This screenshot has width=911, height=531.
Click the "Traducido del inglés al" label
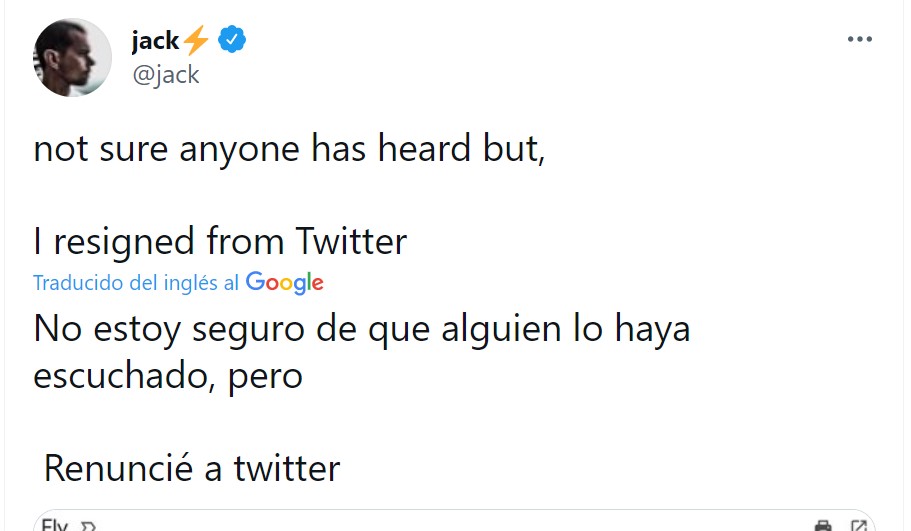point(136,283)
